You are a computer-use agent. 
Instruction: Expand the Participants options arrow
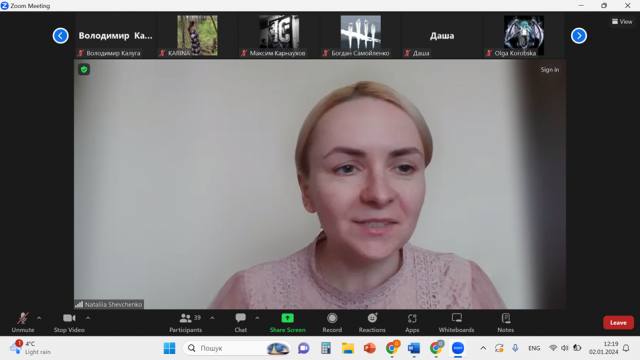pos(212,318)
